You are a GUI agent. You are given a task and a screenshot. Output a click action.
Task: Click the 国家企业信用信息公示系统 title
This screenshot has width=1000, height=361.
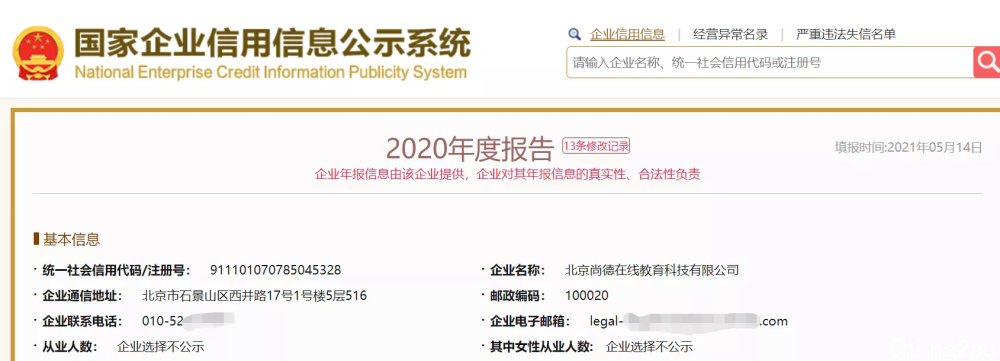click(272, 43)
